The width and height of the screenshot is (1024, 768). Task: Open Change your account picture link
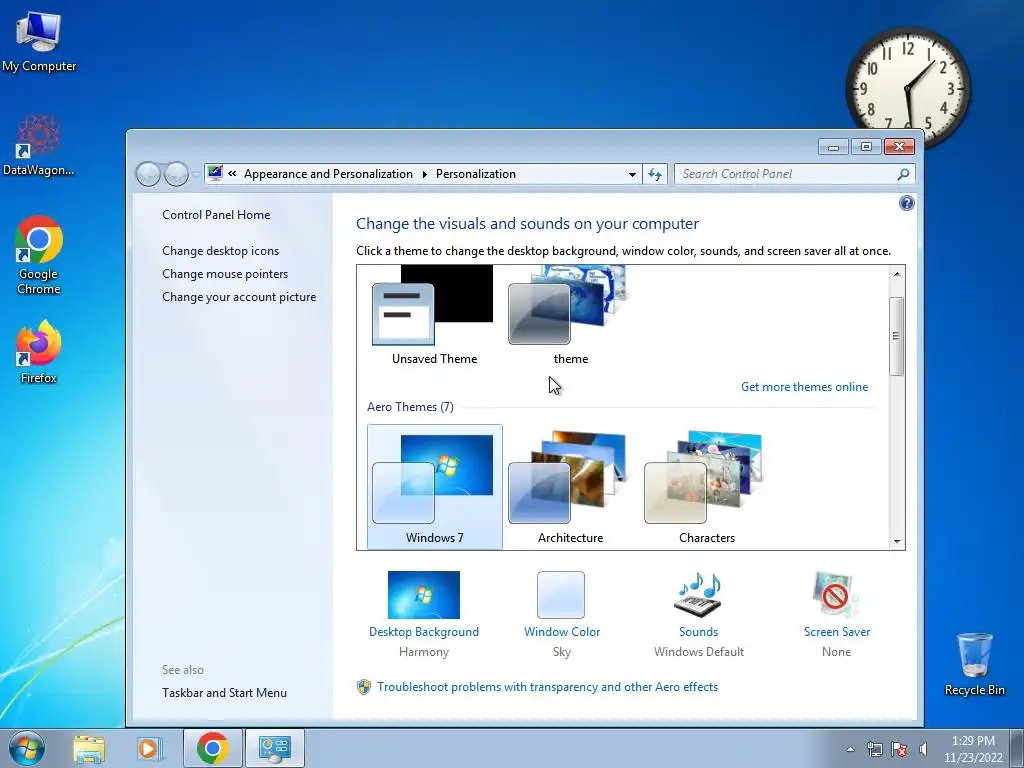coord(239,296)
